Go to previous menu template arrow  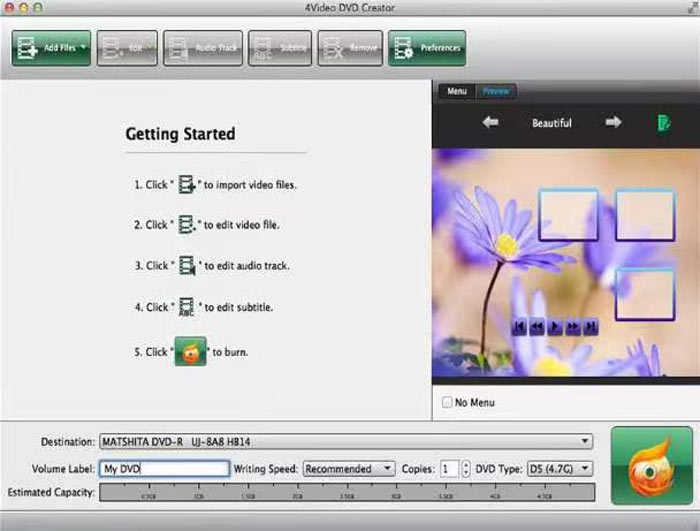(x=490, y=122)
